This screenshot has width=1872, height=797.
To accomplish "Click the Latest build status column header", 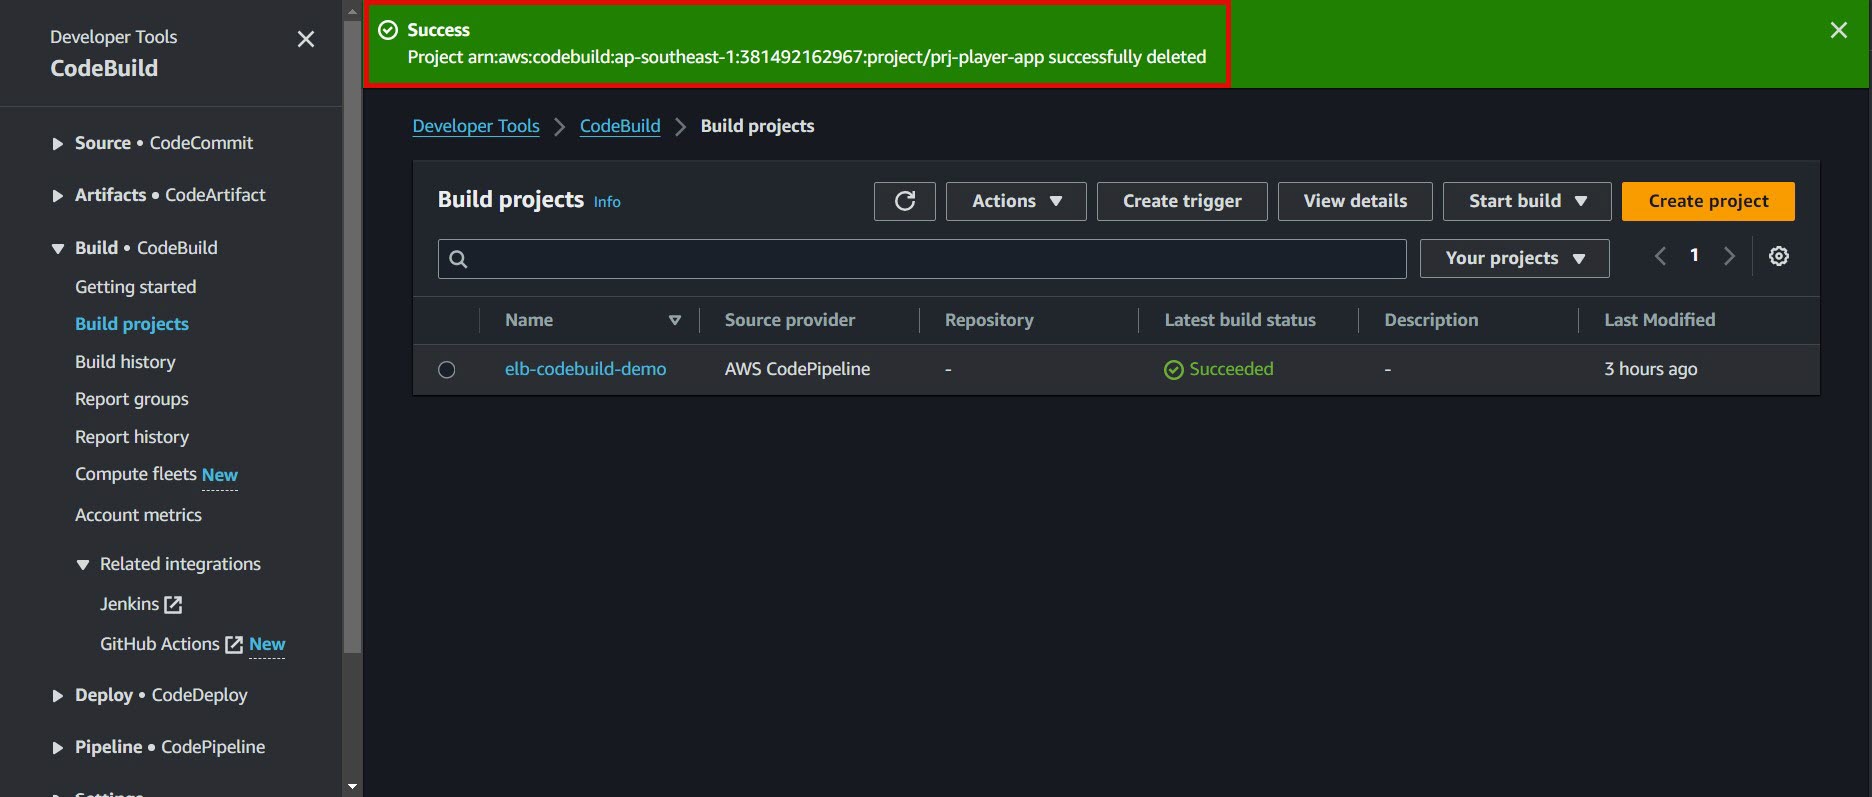I will click(1240, 320).
